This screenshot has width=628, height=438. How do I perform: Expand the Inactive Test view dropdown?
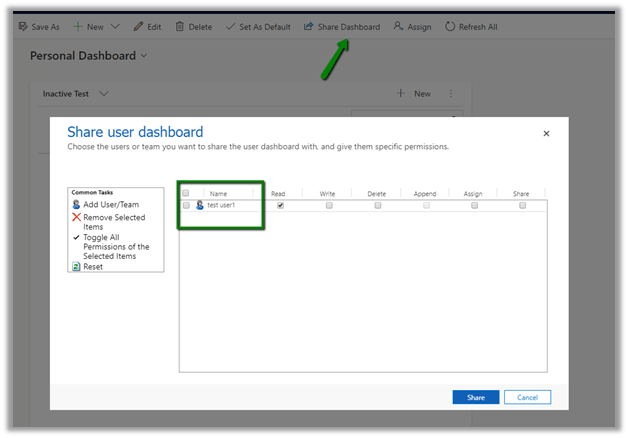click(104, 94)
